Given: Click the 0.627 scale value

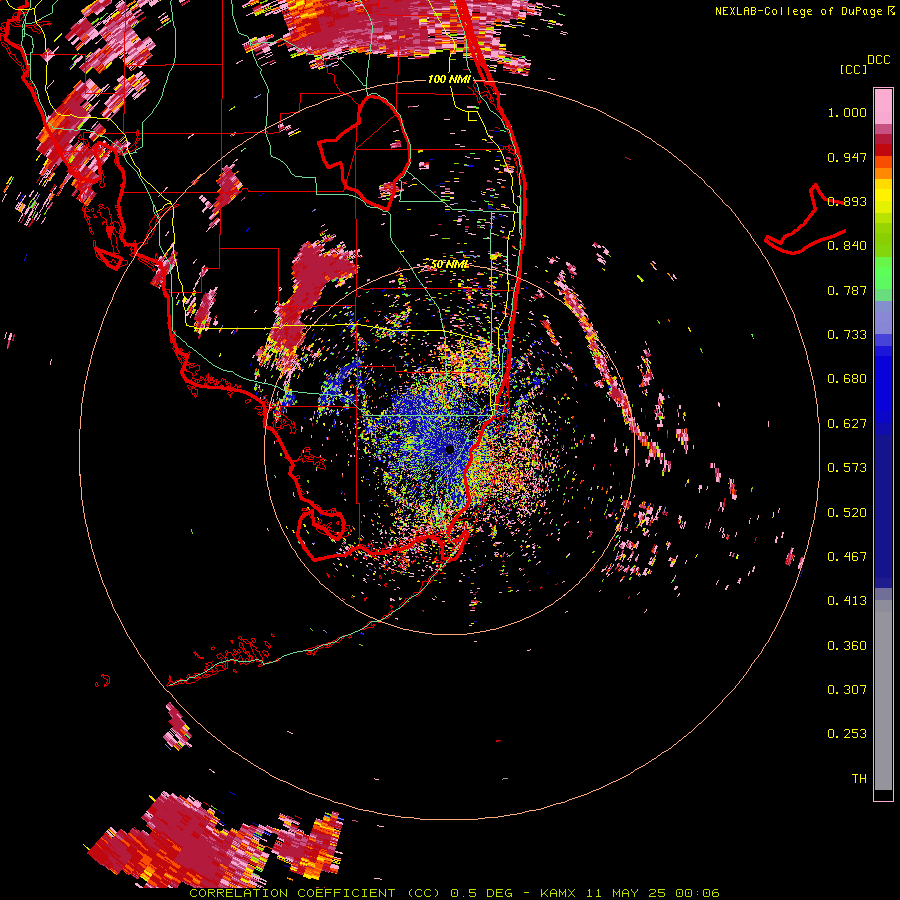Looking at the screenshot, I should (847, 424).
